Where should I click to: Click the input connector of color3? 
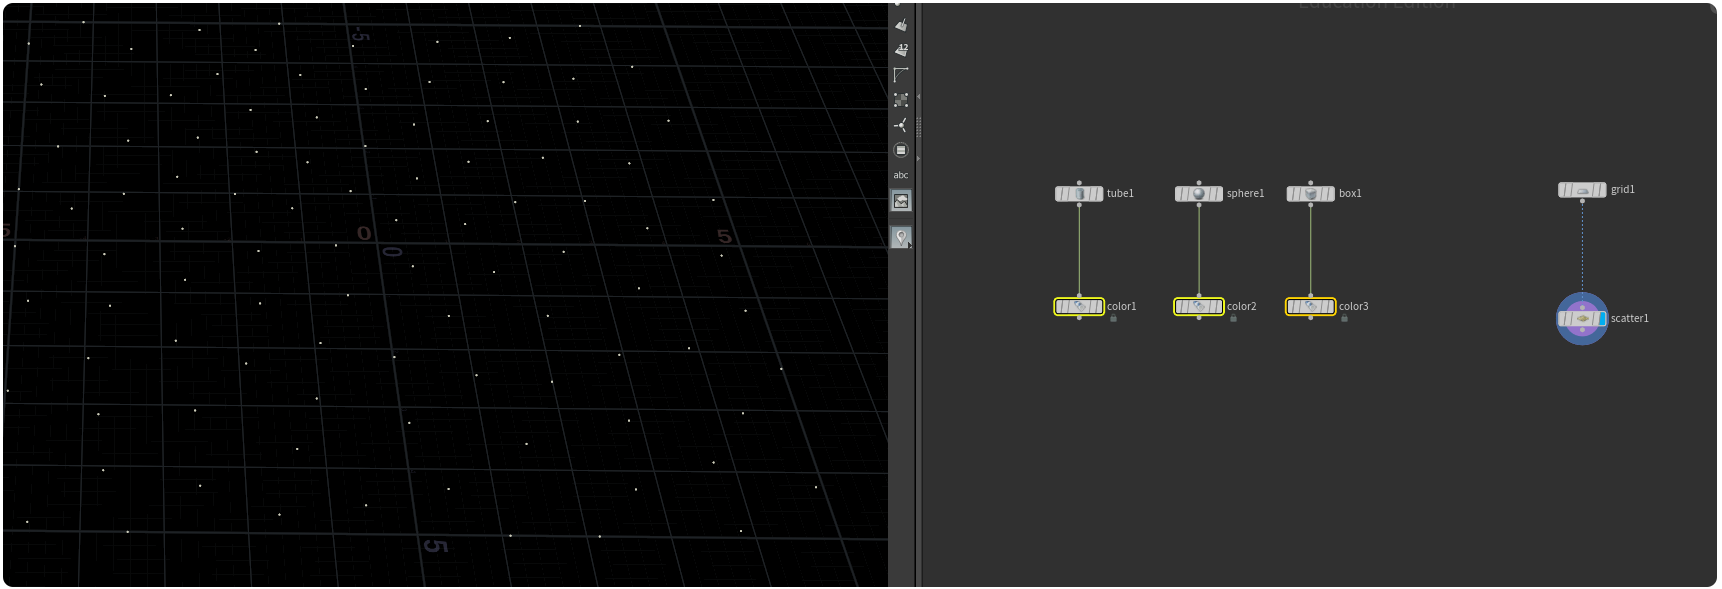[x=1311, y=296]
